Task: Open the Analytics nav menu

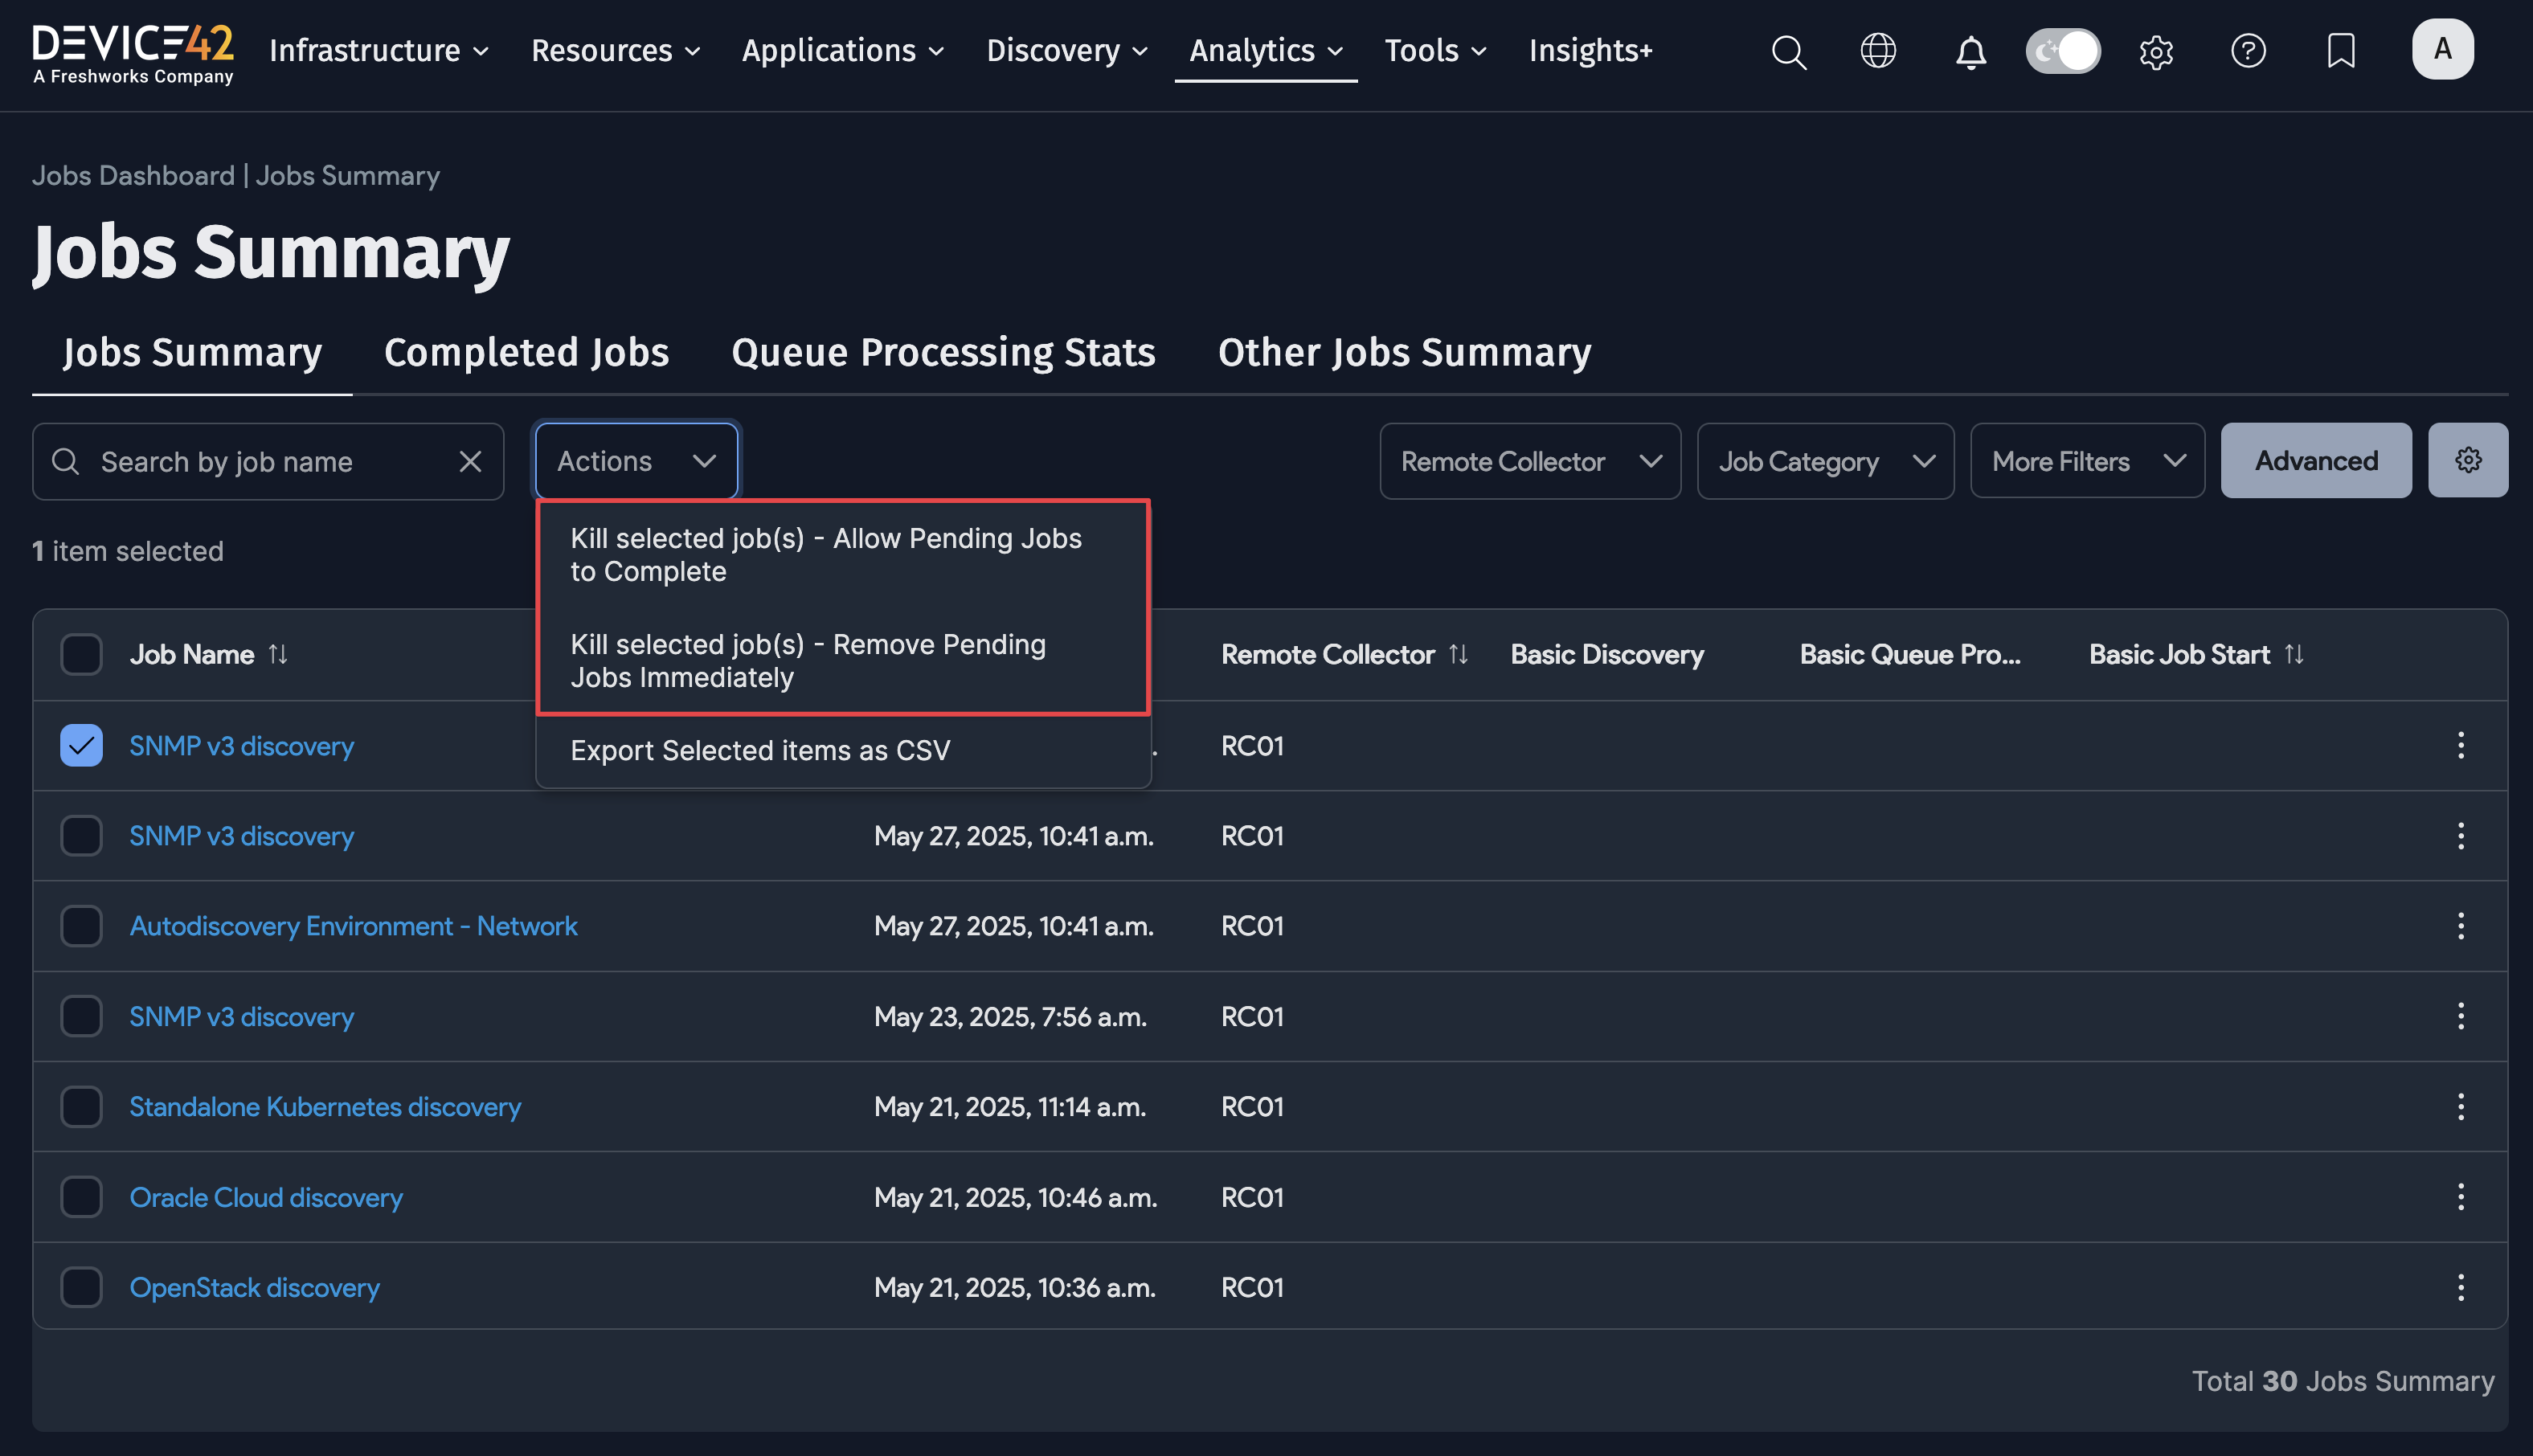Action: tap(1265, 50)
